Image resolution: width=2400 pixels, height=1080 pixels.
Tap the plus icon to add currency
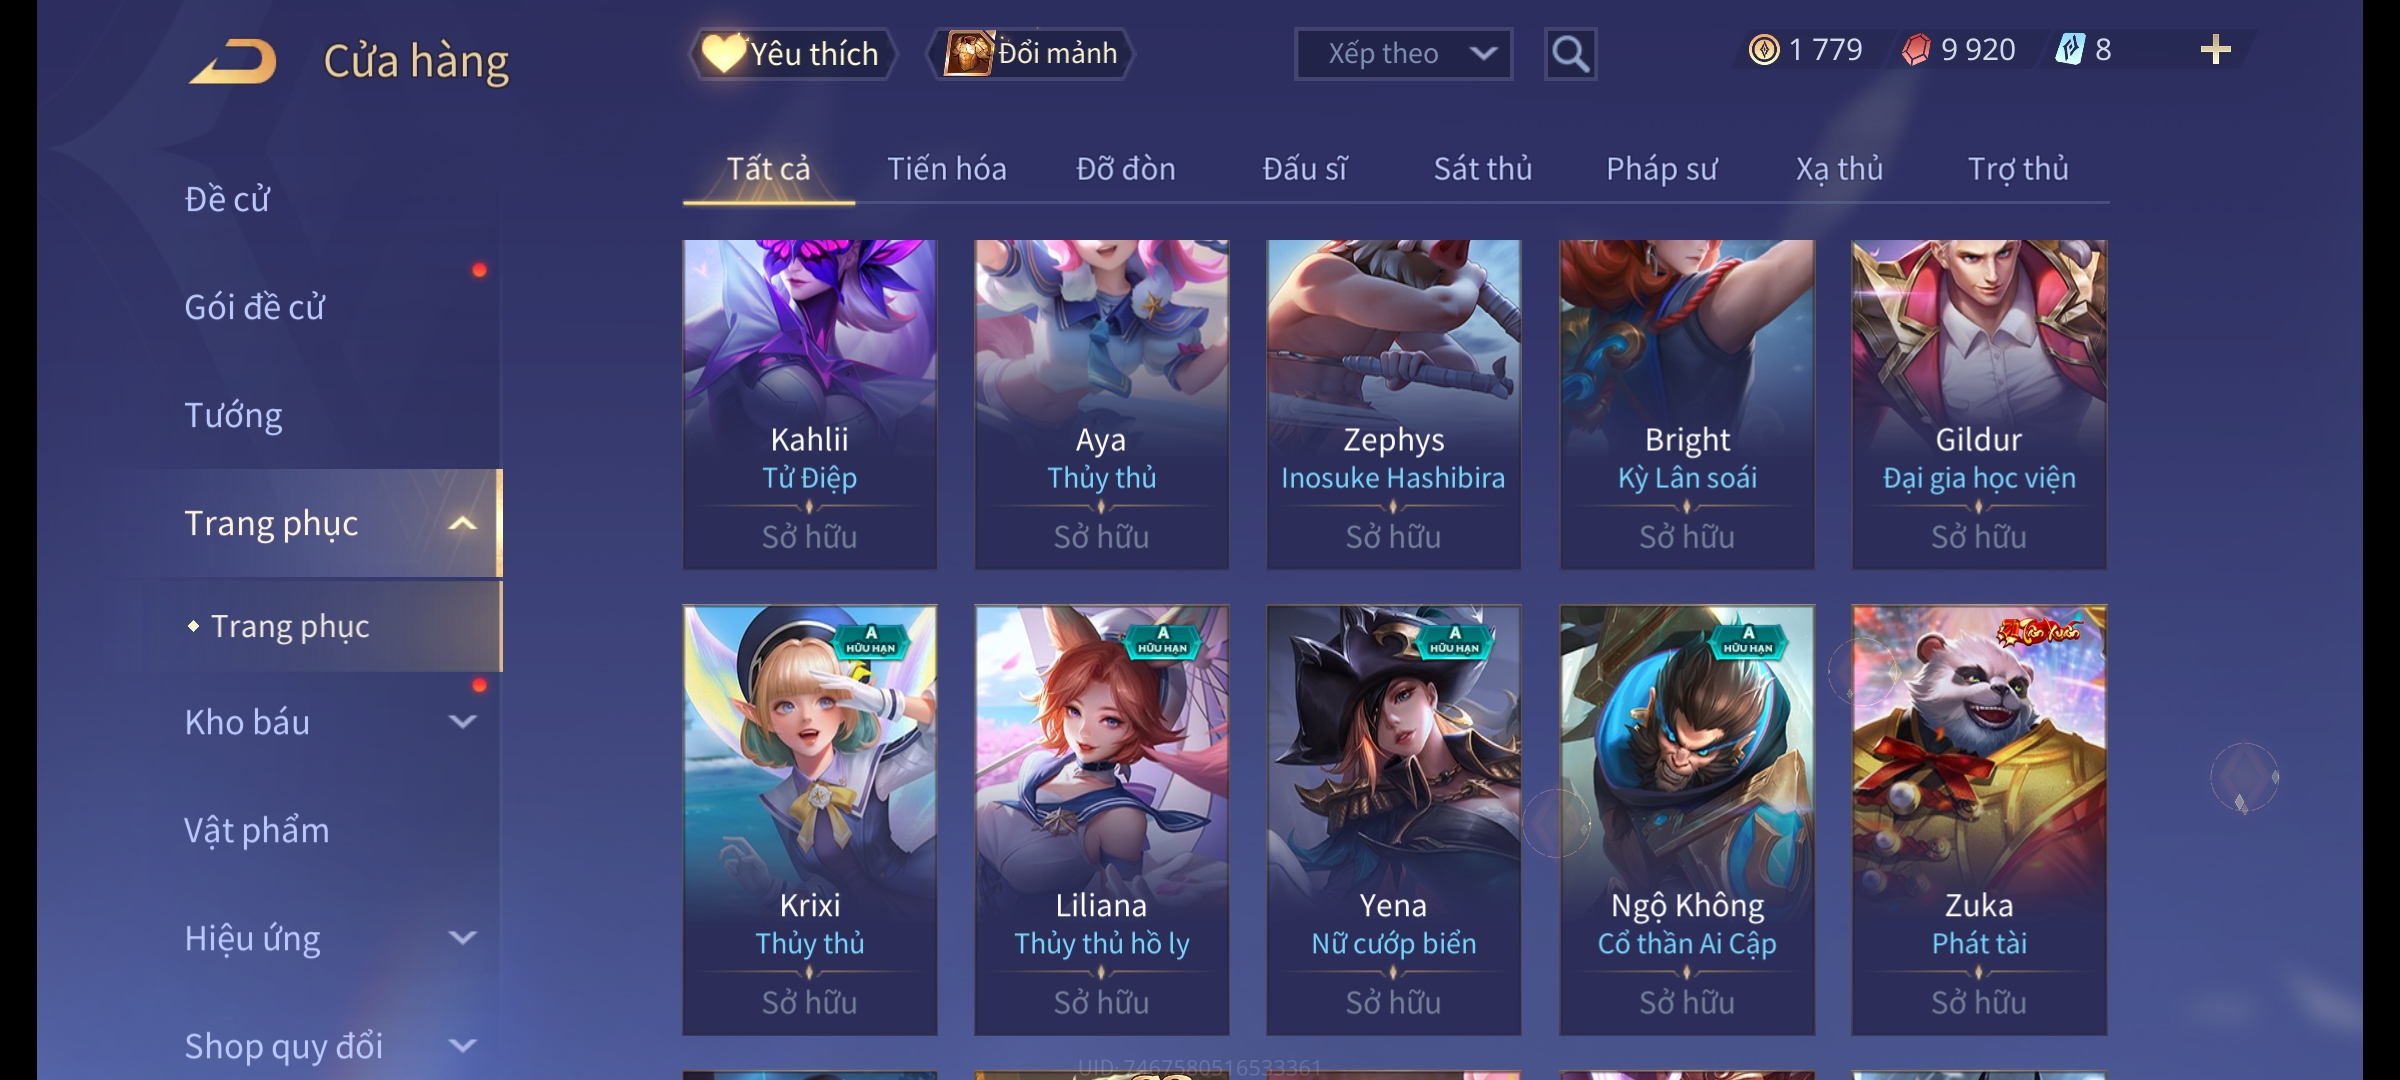[x=2215, y=50]
